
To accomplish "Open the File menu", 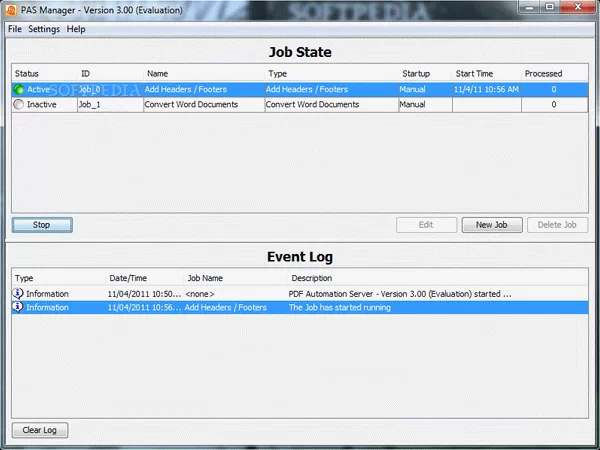I will pyautogui.click(x=15, y=29).
